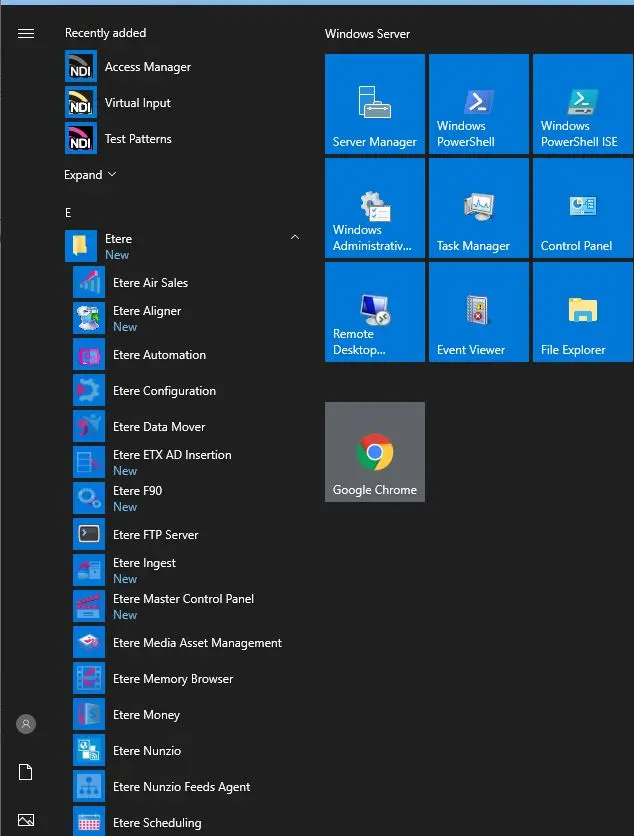Viewport: 634px width, 836px height.
Task: Open Server Manager tile
Action: [x=375, y=104]
